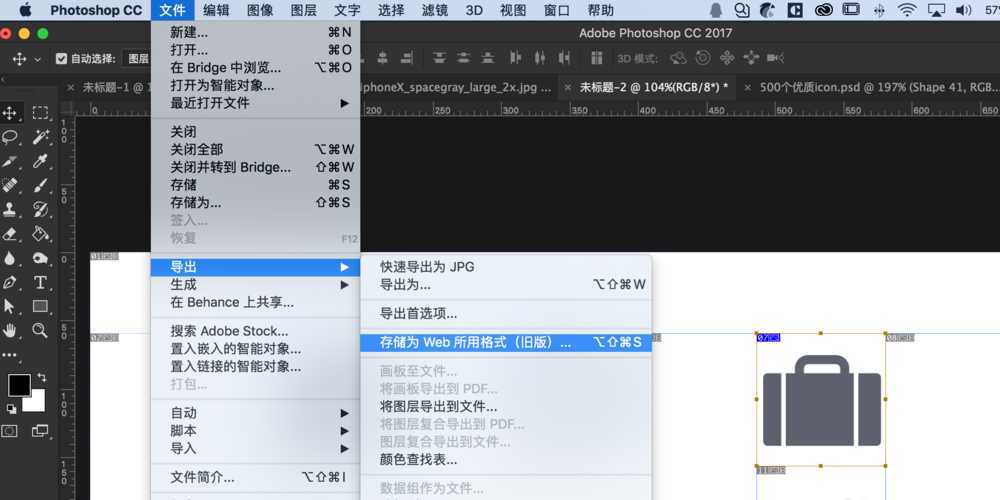Select the Hand tool
This screenshot has height=500, width=1000.
tap(12, 330)
